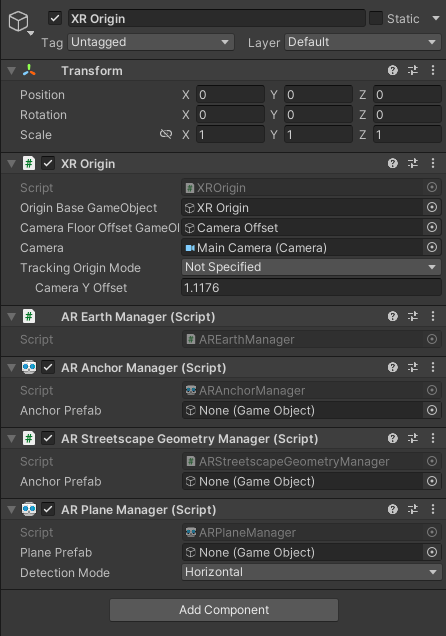Screen dimensions: 446x636
Task: Open the Detection Mode Horizontal dropdown
Action: (311, 572)
